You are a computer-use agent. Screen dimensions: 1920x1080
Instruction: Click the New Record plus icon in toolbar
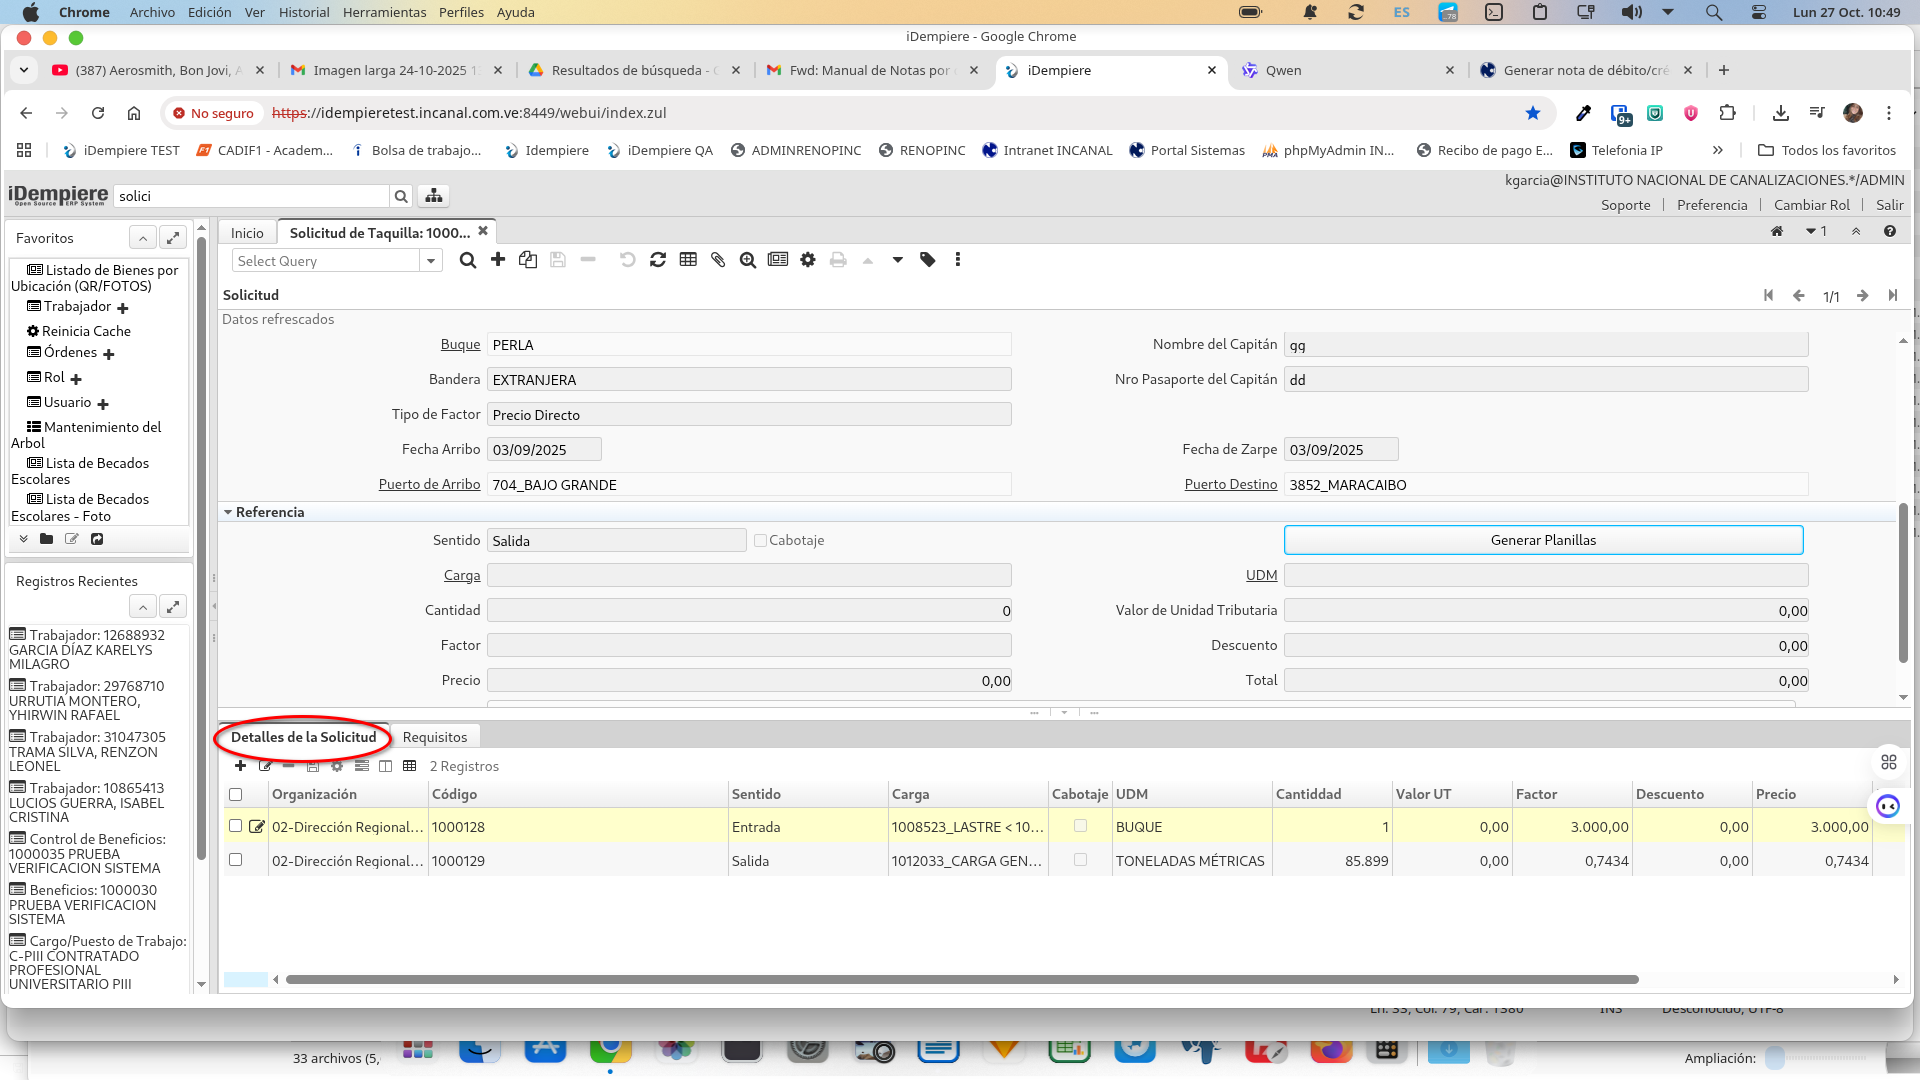pos(498,260)
